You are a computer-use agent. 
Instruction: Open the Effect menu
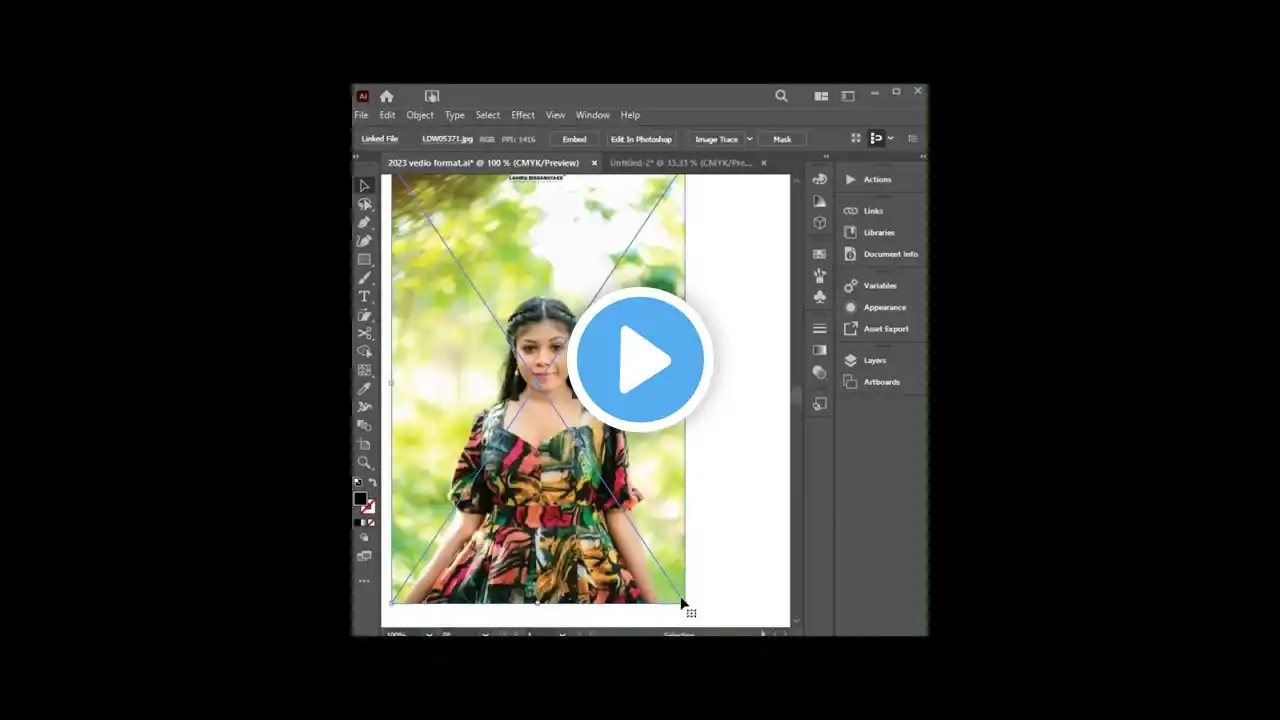coord(522,115)
